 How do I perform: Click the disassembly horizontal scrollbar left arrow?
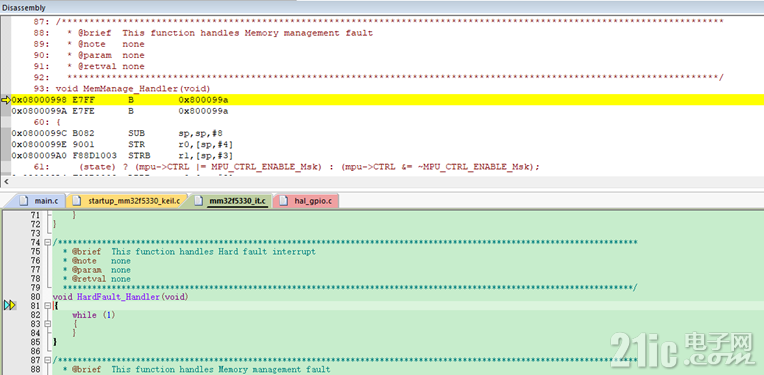pos(6,182)
